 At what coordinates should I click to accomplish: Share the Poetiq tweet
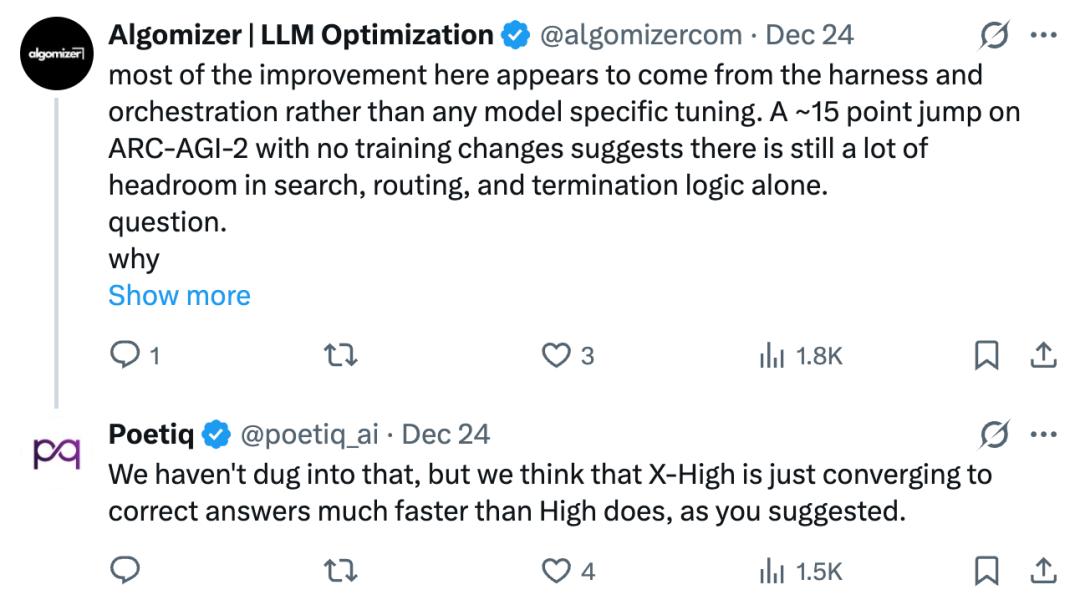1041,570
